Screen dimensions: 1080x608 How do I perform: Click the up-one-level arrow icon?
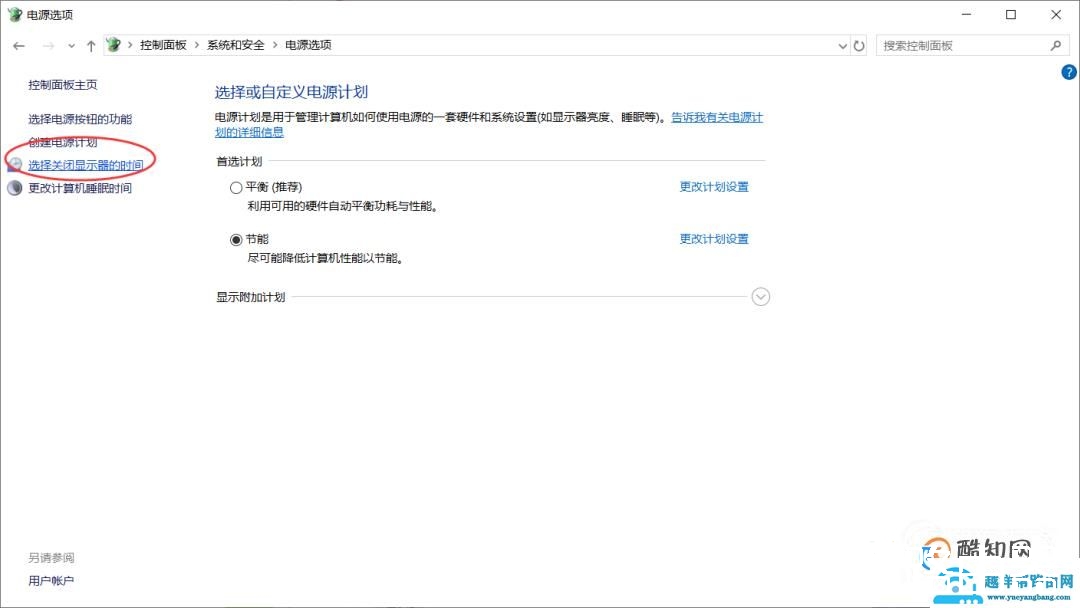(91, 45)
